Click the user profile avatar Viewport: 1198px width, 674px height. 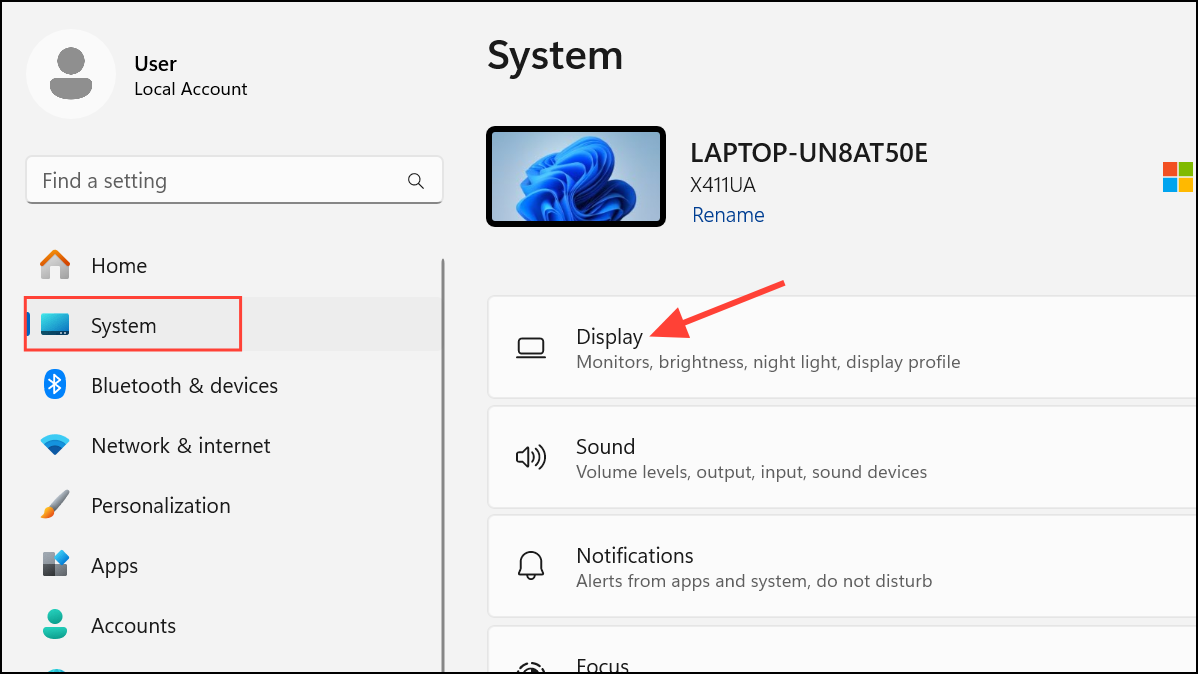[x=70, y=75]
